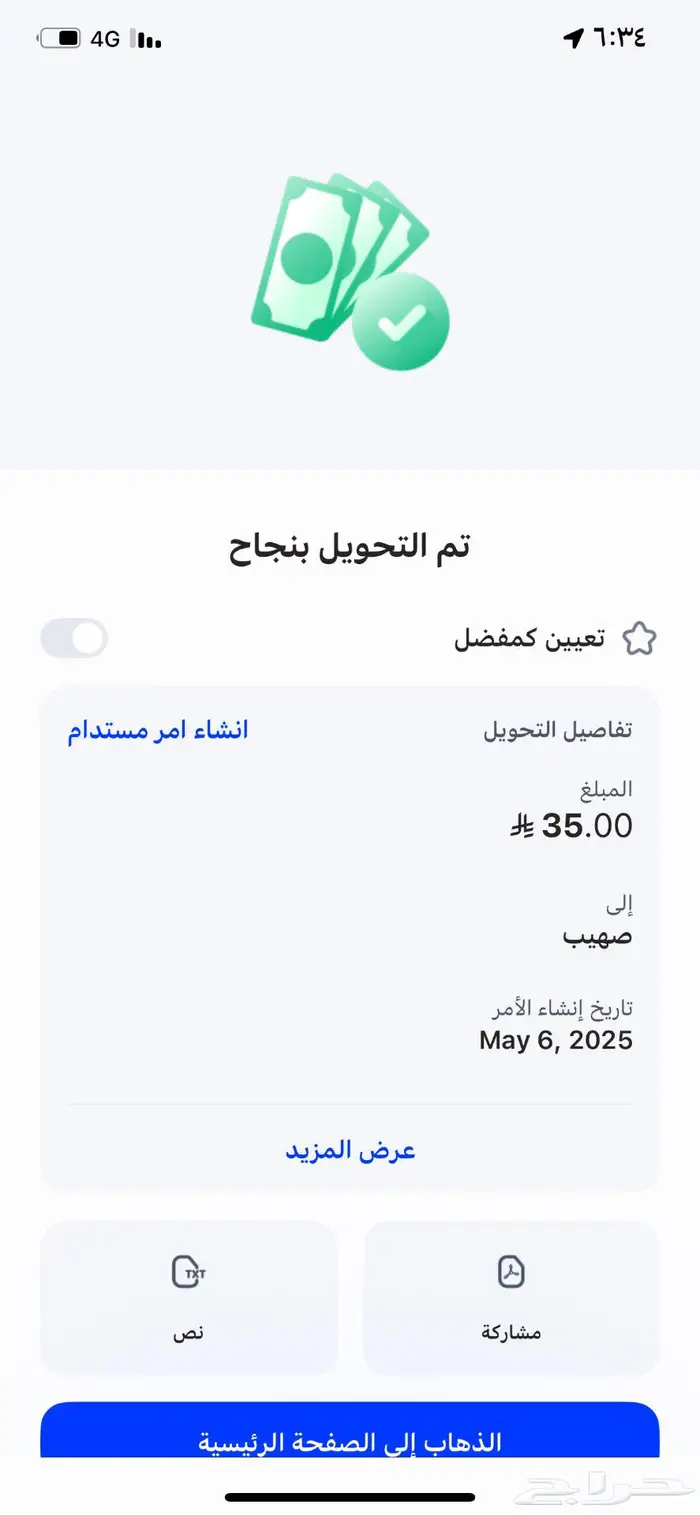Enable the تعيين كمفضل favorite toggle
This screenshot has width=700, height=1515.
(x=73, y=637)
